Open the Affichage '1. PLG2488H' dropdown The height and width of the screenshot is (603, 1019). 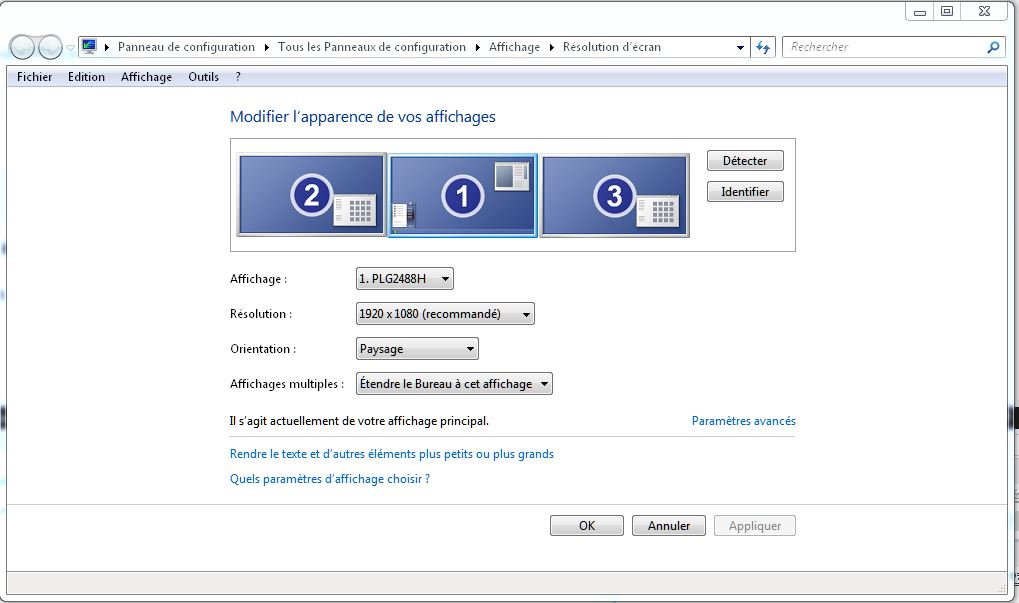point(405,279)
